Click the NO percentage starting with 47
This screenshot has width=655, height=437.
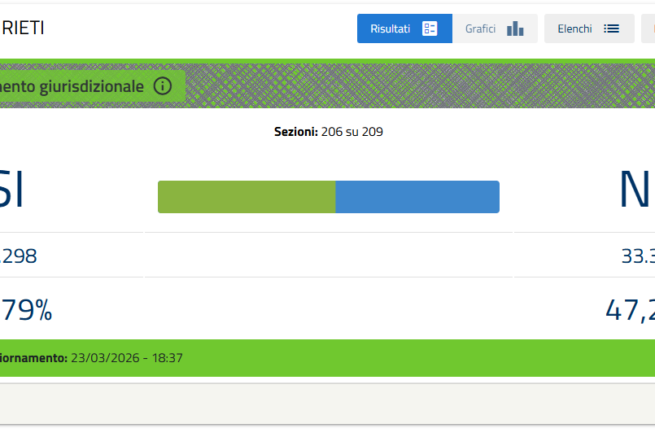630,311
